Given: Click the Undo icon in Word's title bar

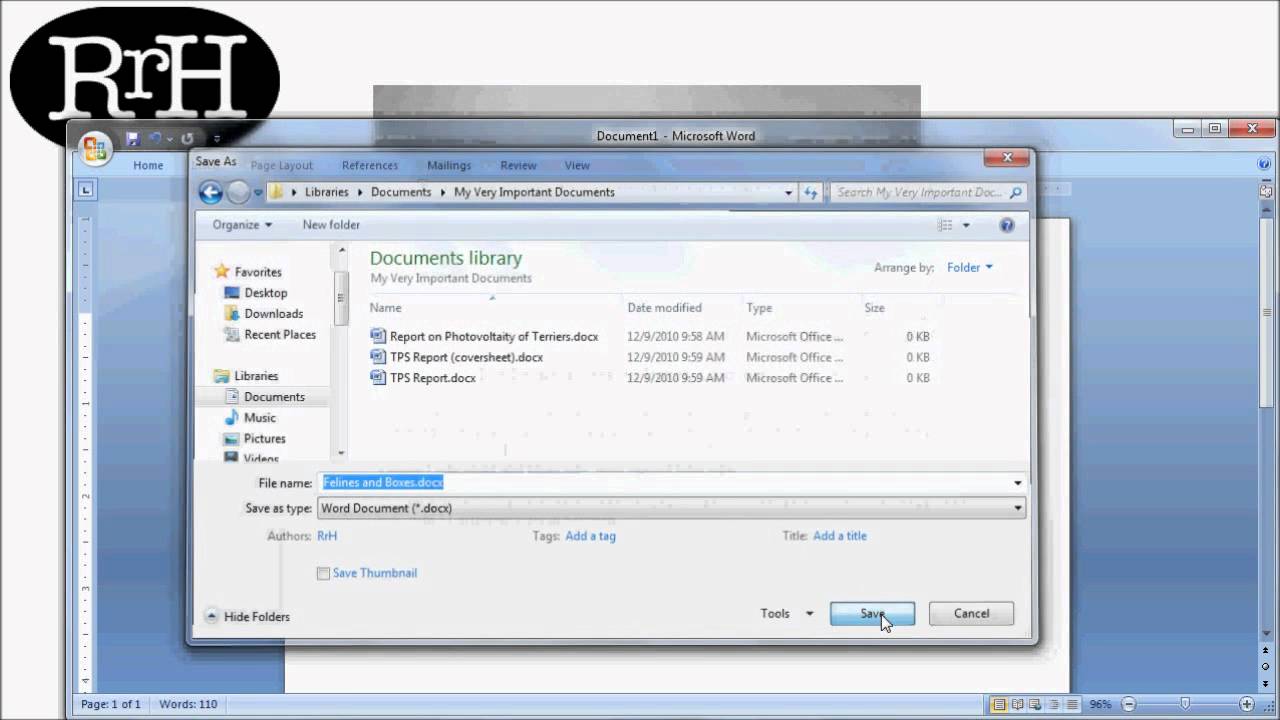Looking at the screenshot, I should click(155, 139).
